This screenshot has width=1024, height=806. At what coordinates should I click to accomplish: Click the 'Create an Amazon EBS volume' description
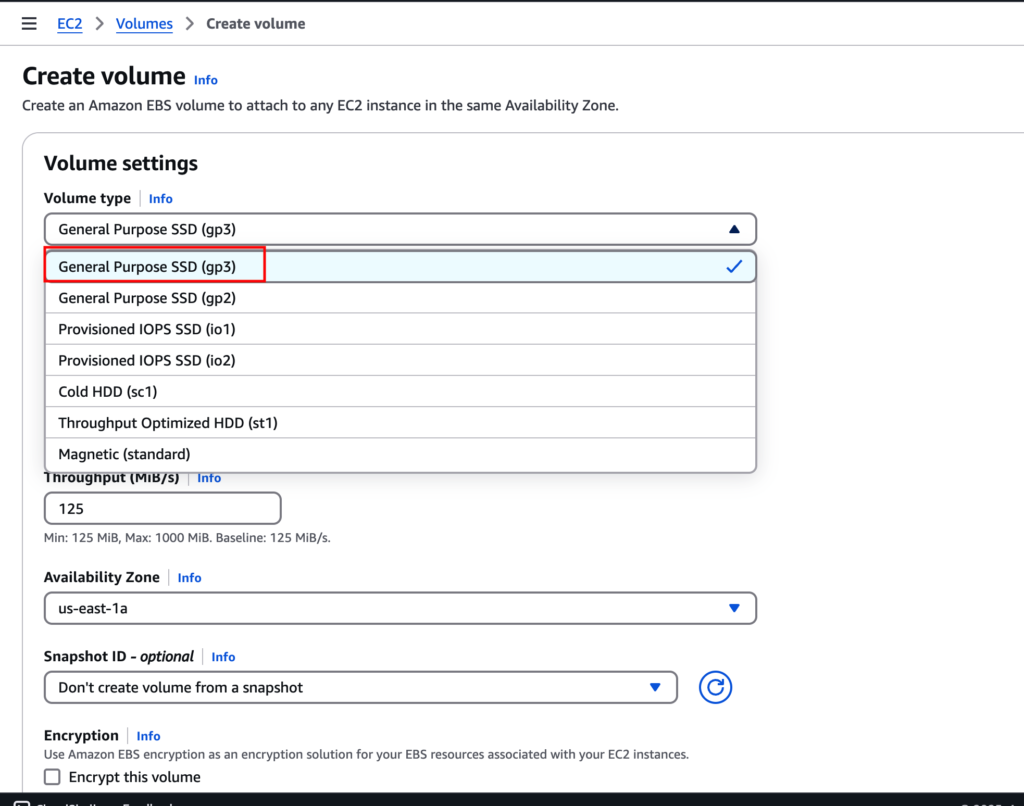(321, 106)
